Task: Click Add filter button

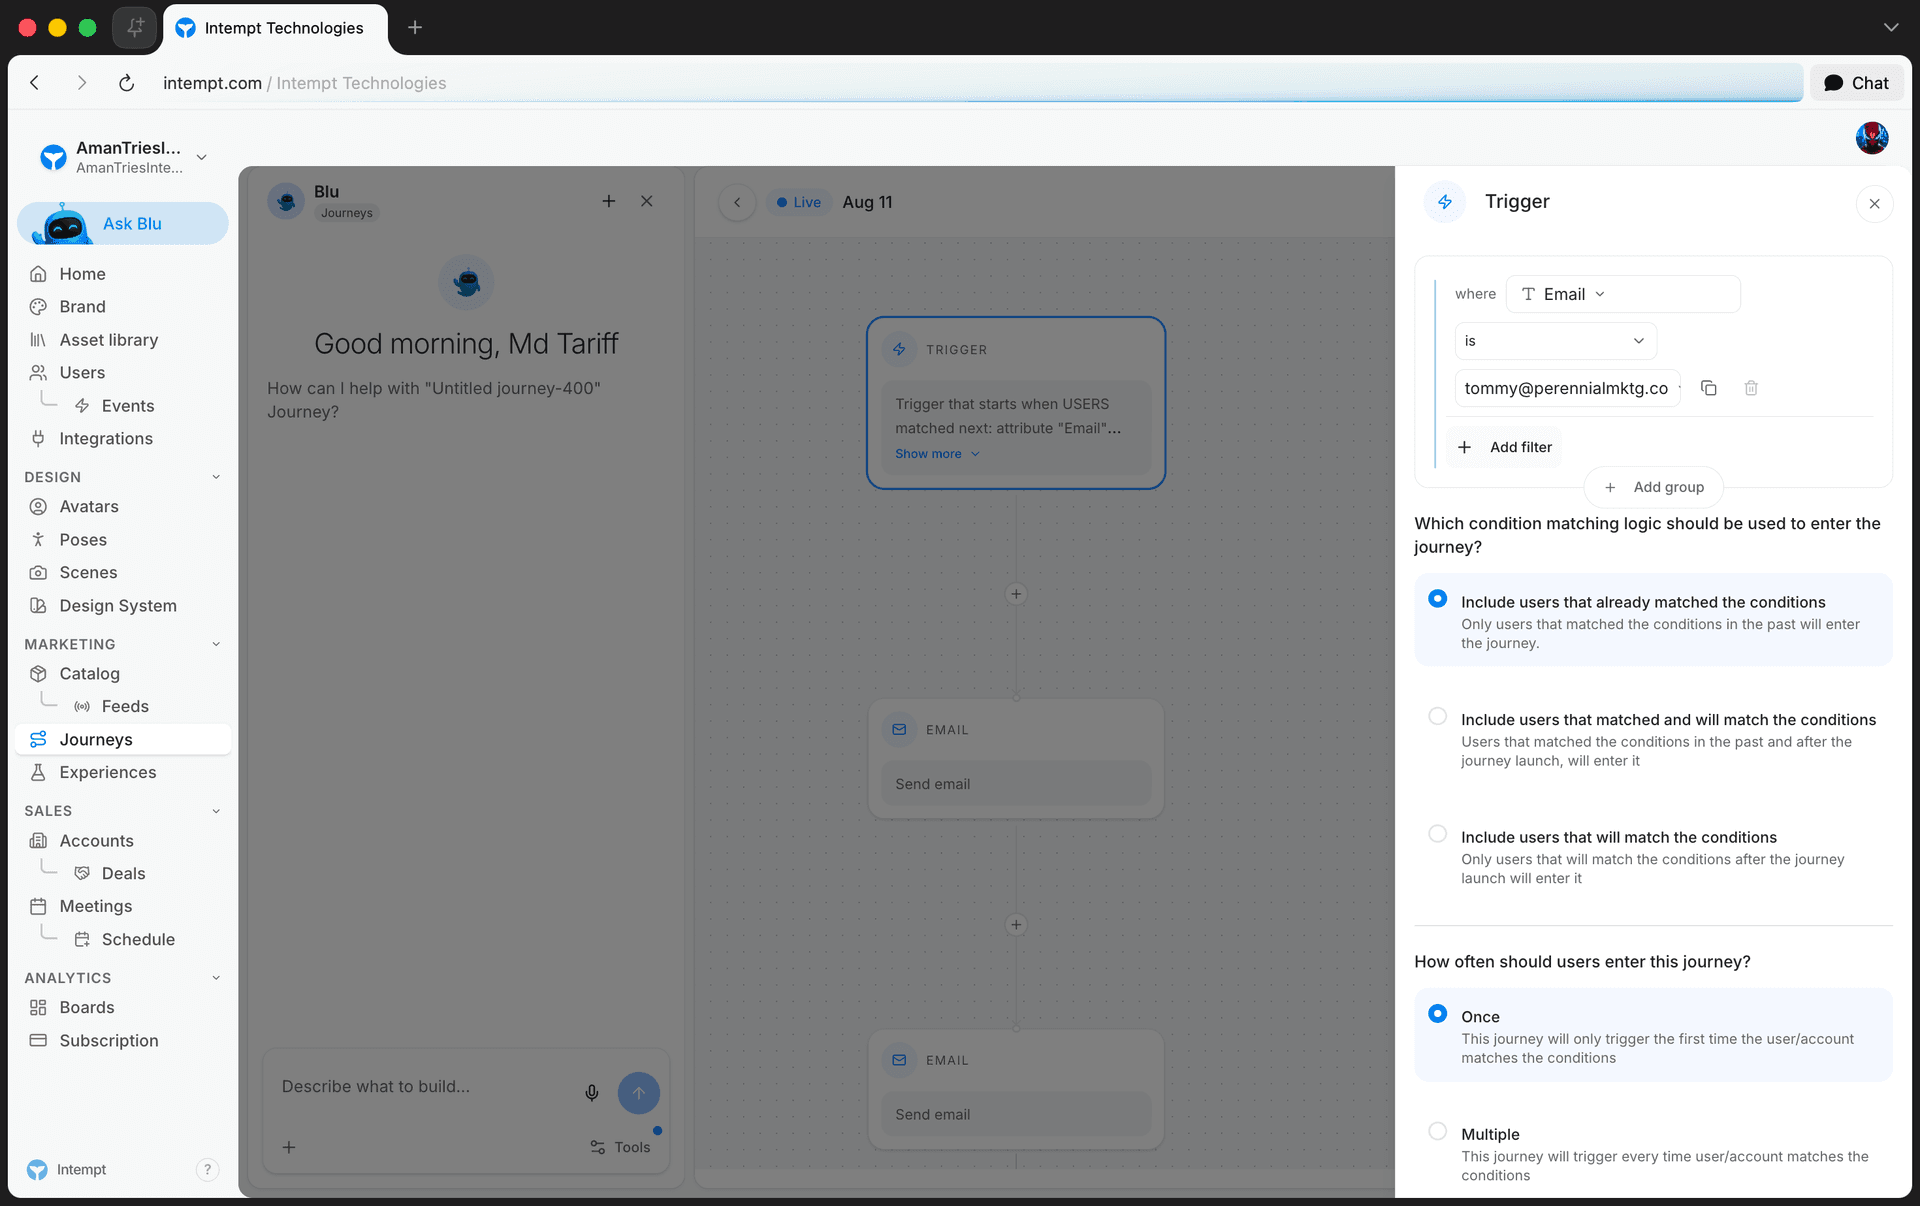Action: tap(1505, 447)
